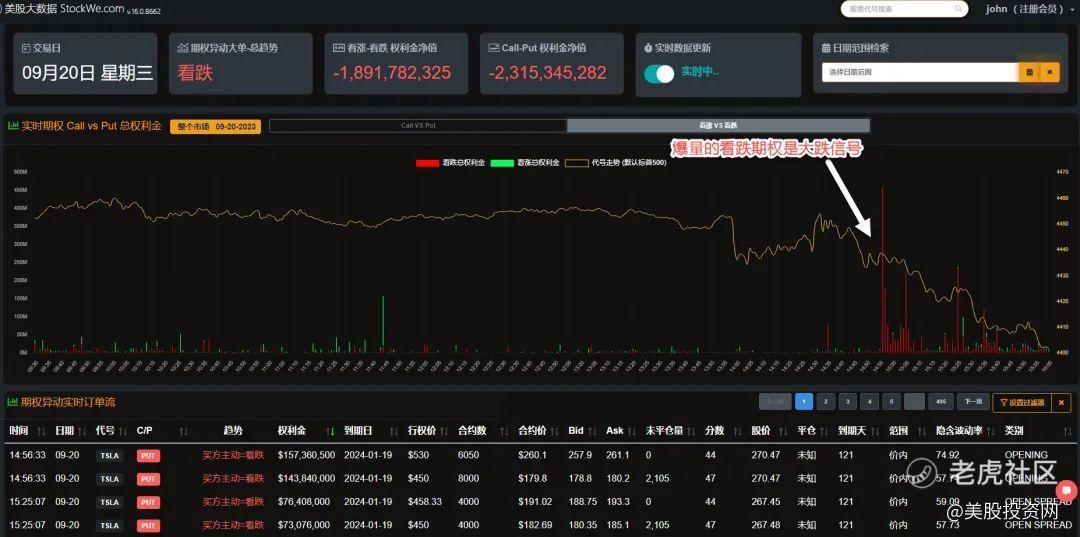The image size is (1080, 537).
Task: Click the premium value $157,360,500
Action: [x=307, y=455]
